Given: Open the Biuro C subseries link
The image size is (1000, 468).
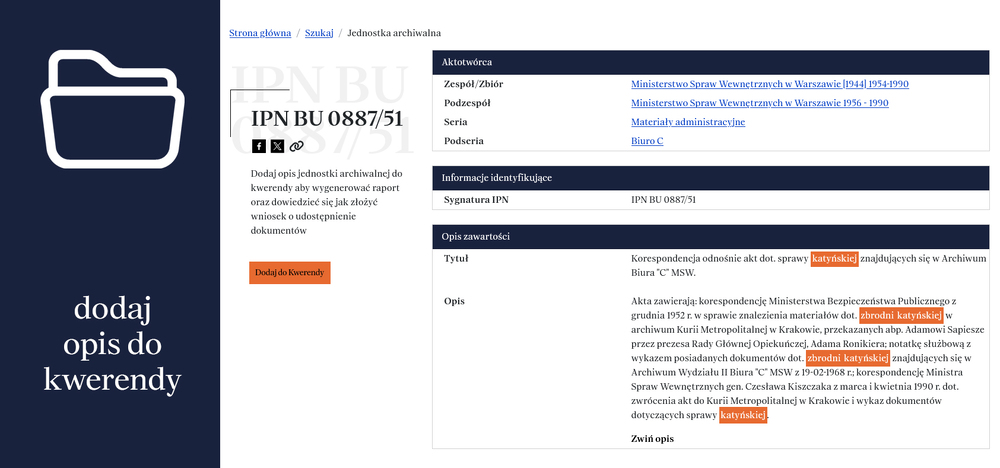Looking at the screenshot, I should pyautogui.click(x=647, y=141).
